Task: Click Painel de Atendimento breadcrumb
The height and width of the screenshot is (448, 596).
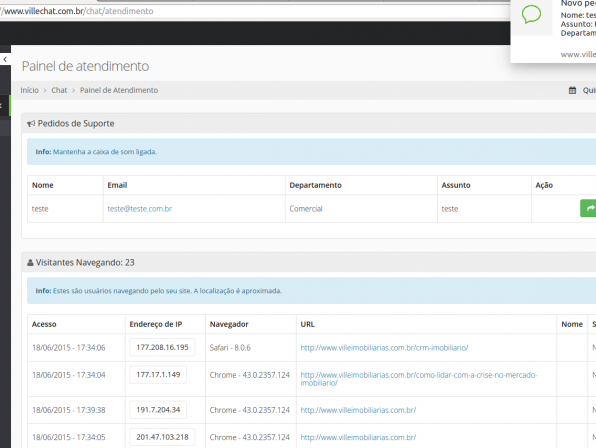Action: pyautogui.click(x=119, y=90)
